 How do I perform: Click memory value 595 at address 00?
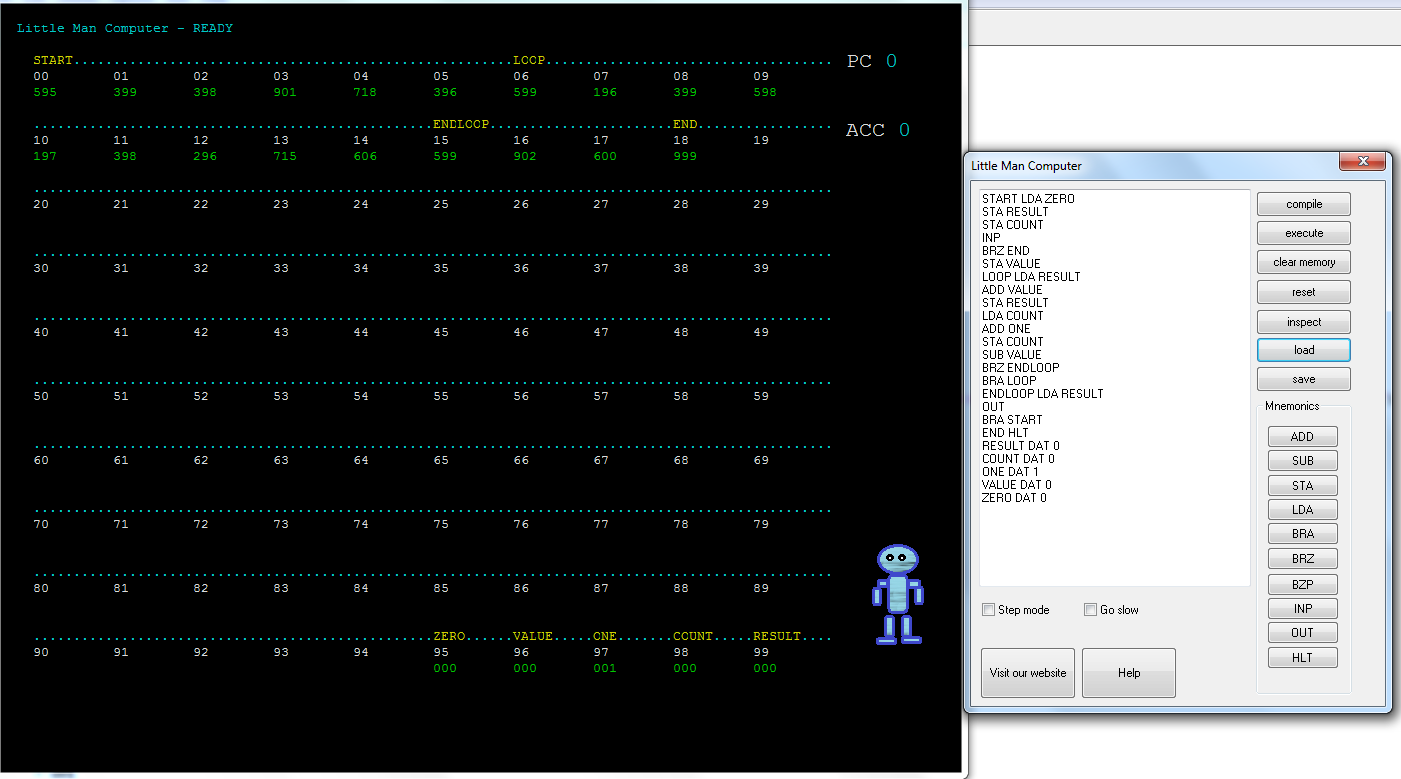coord(45,92)
